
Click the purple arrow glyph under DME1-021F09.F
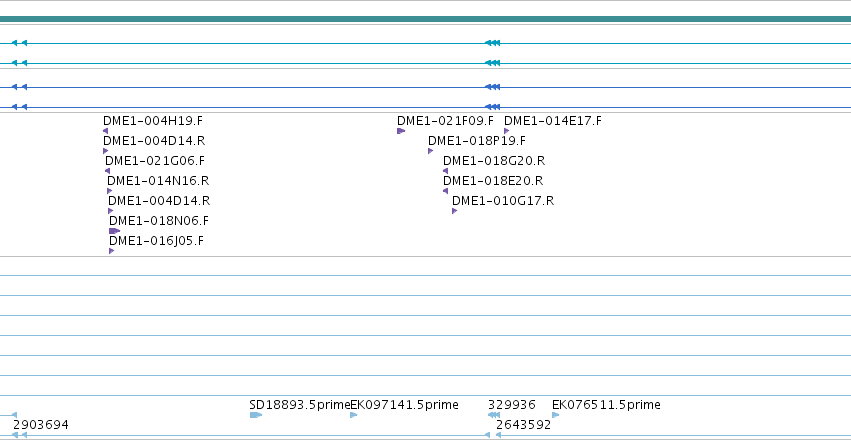[401, 131]
